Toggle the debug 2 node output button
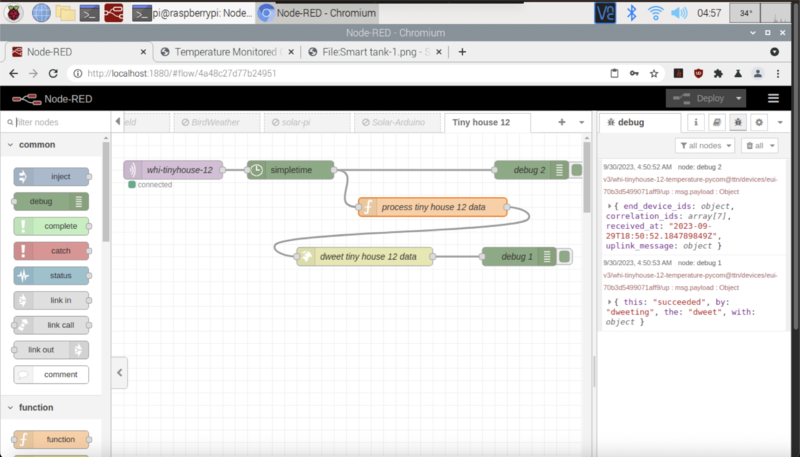Viewport: 800px width, 457px height. [577, 170]
